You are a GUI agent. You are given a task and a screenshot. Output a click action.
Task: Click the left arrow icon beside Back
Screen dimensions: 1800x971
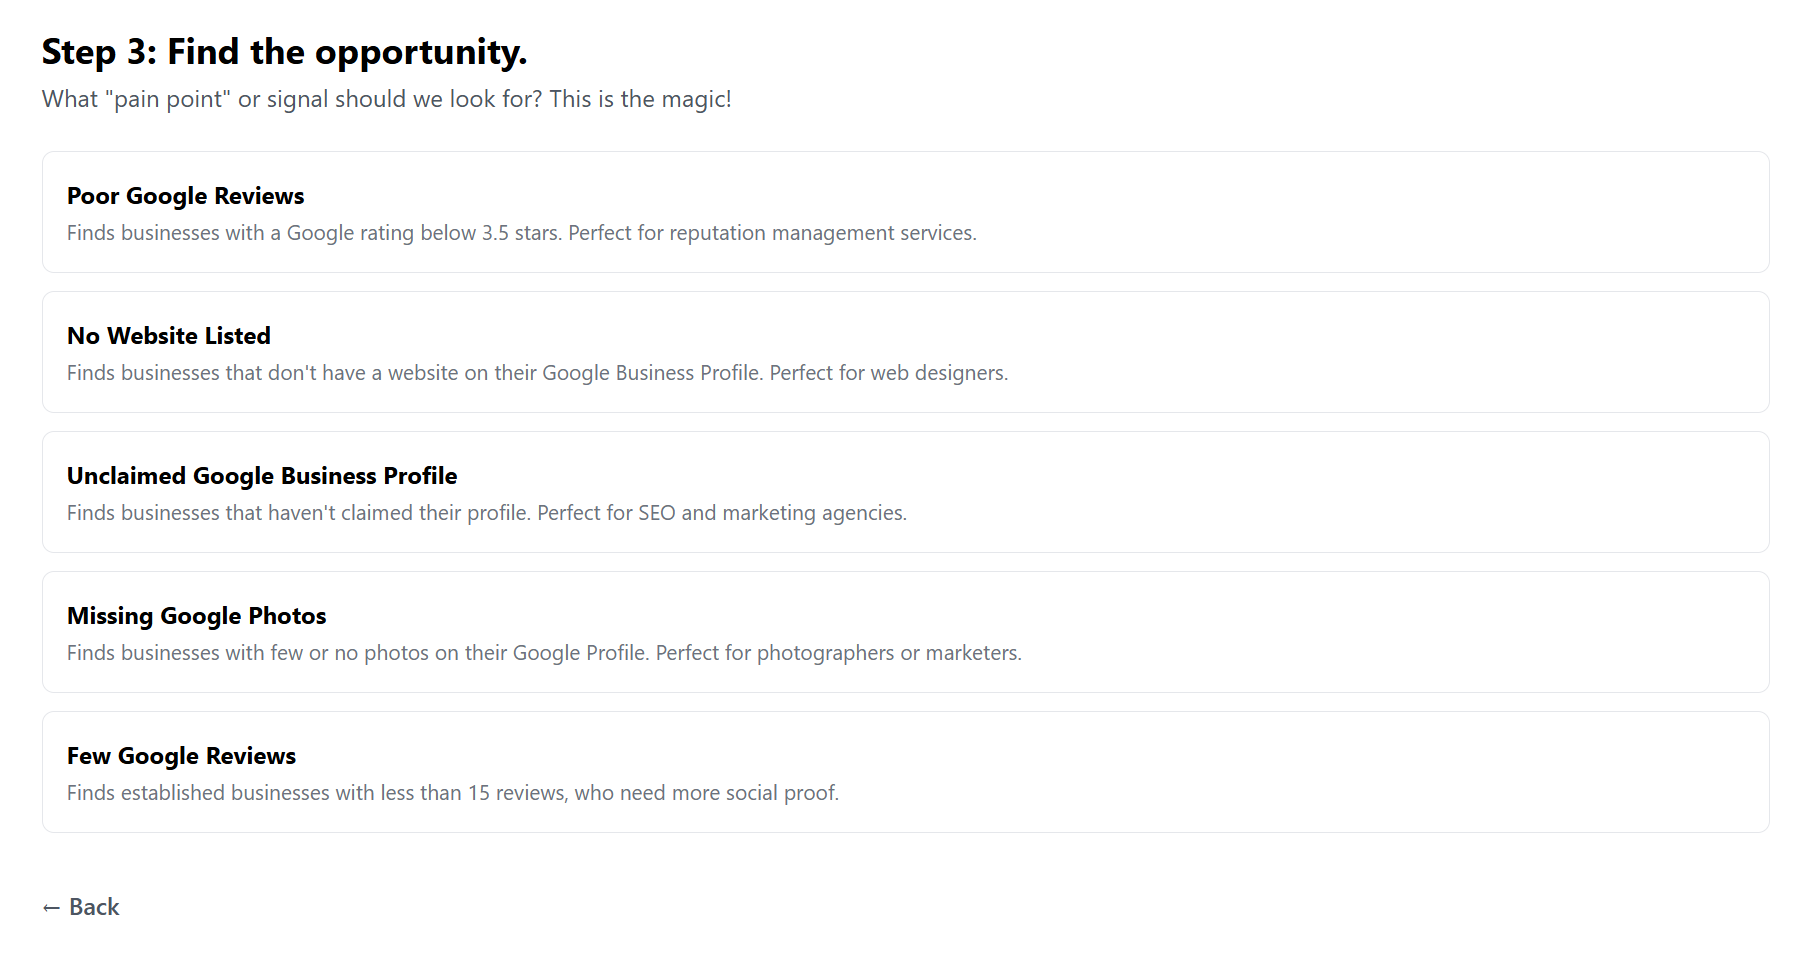51,908
